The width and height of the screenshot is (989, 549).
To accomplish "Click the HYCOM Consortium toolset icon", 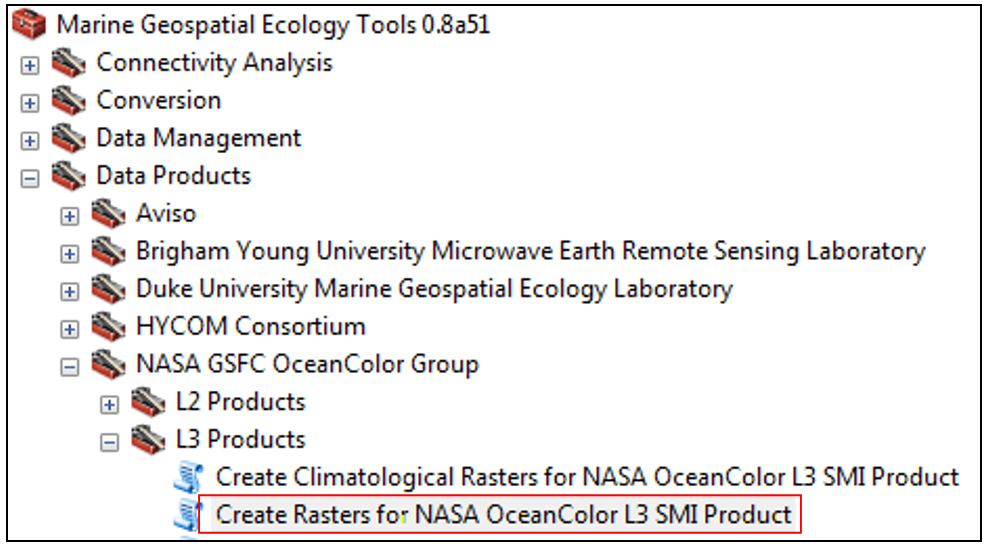I will (109, 327).
